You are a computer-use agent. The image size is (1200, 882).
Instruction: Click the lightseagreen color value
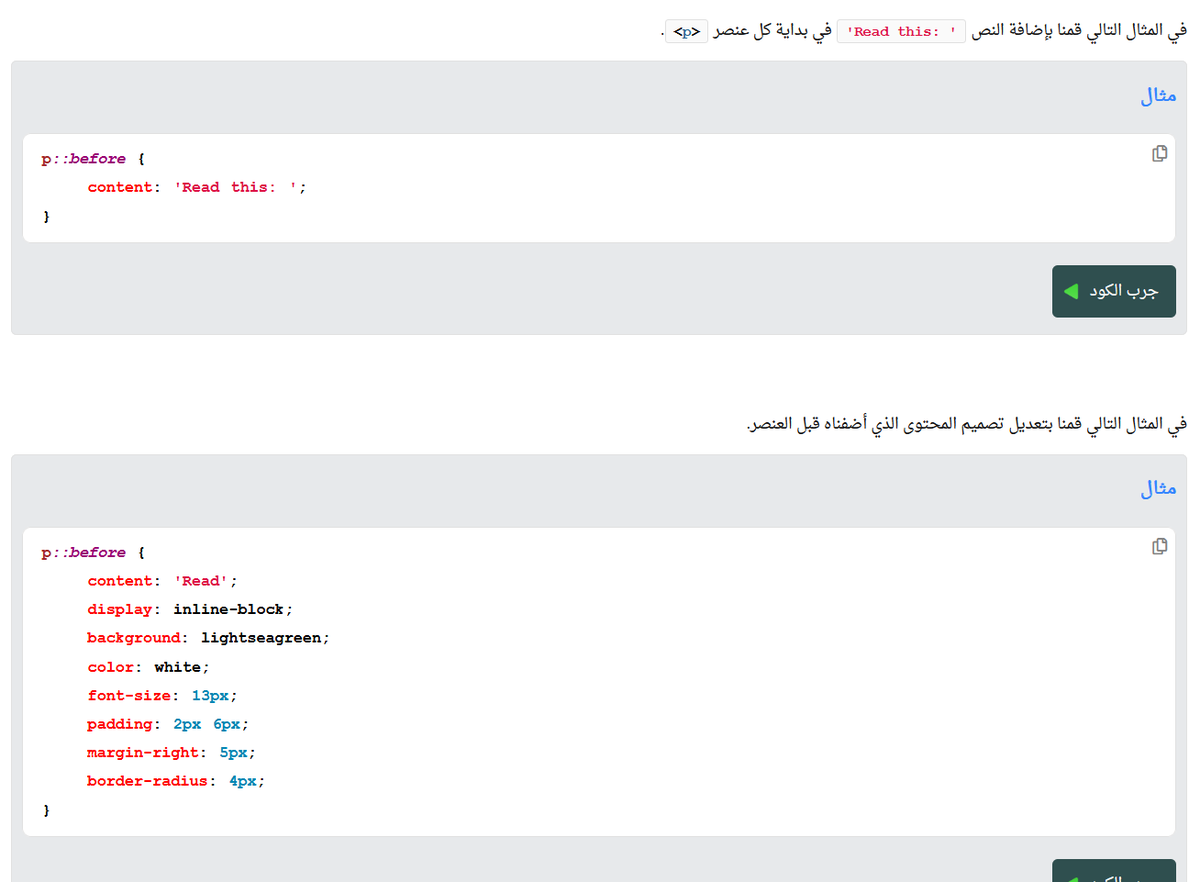[x=262, y=638]
